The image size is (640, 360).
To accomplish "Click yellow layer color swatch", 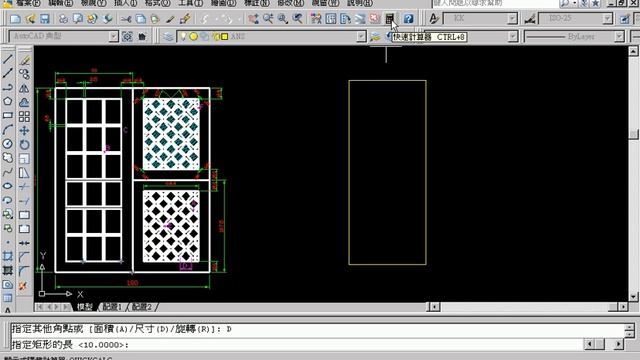I will pos(224,37).
